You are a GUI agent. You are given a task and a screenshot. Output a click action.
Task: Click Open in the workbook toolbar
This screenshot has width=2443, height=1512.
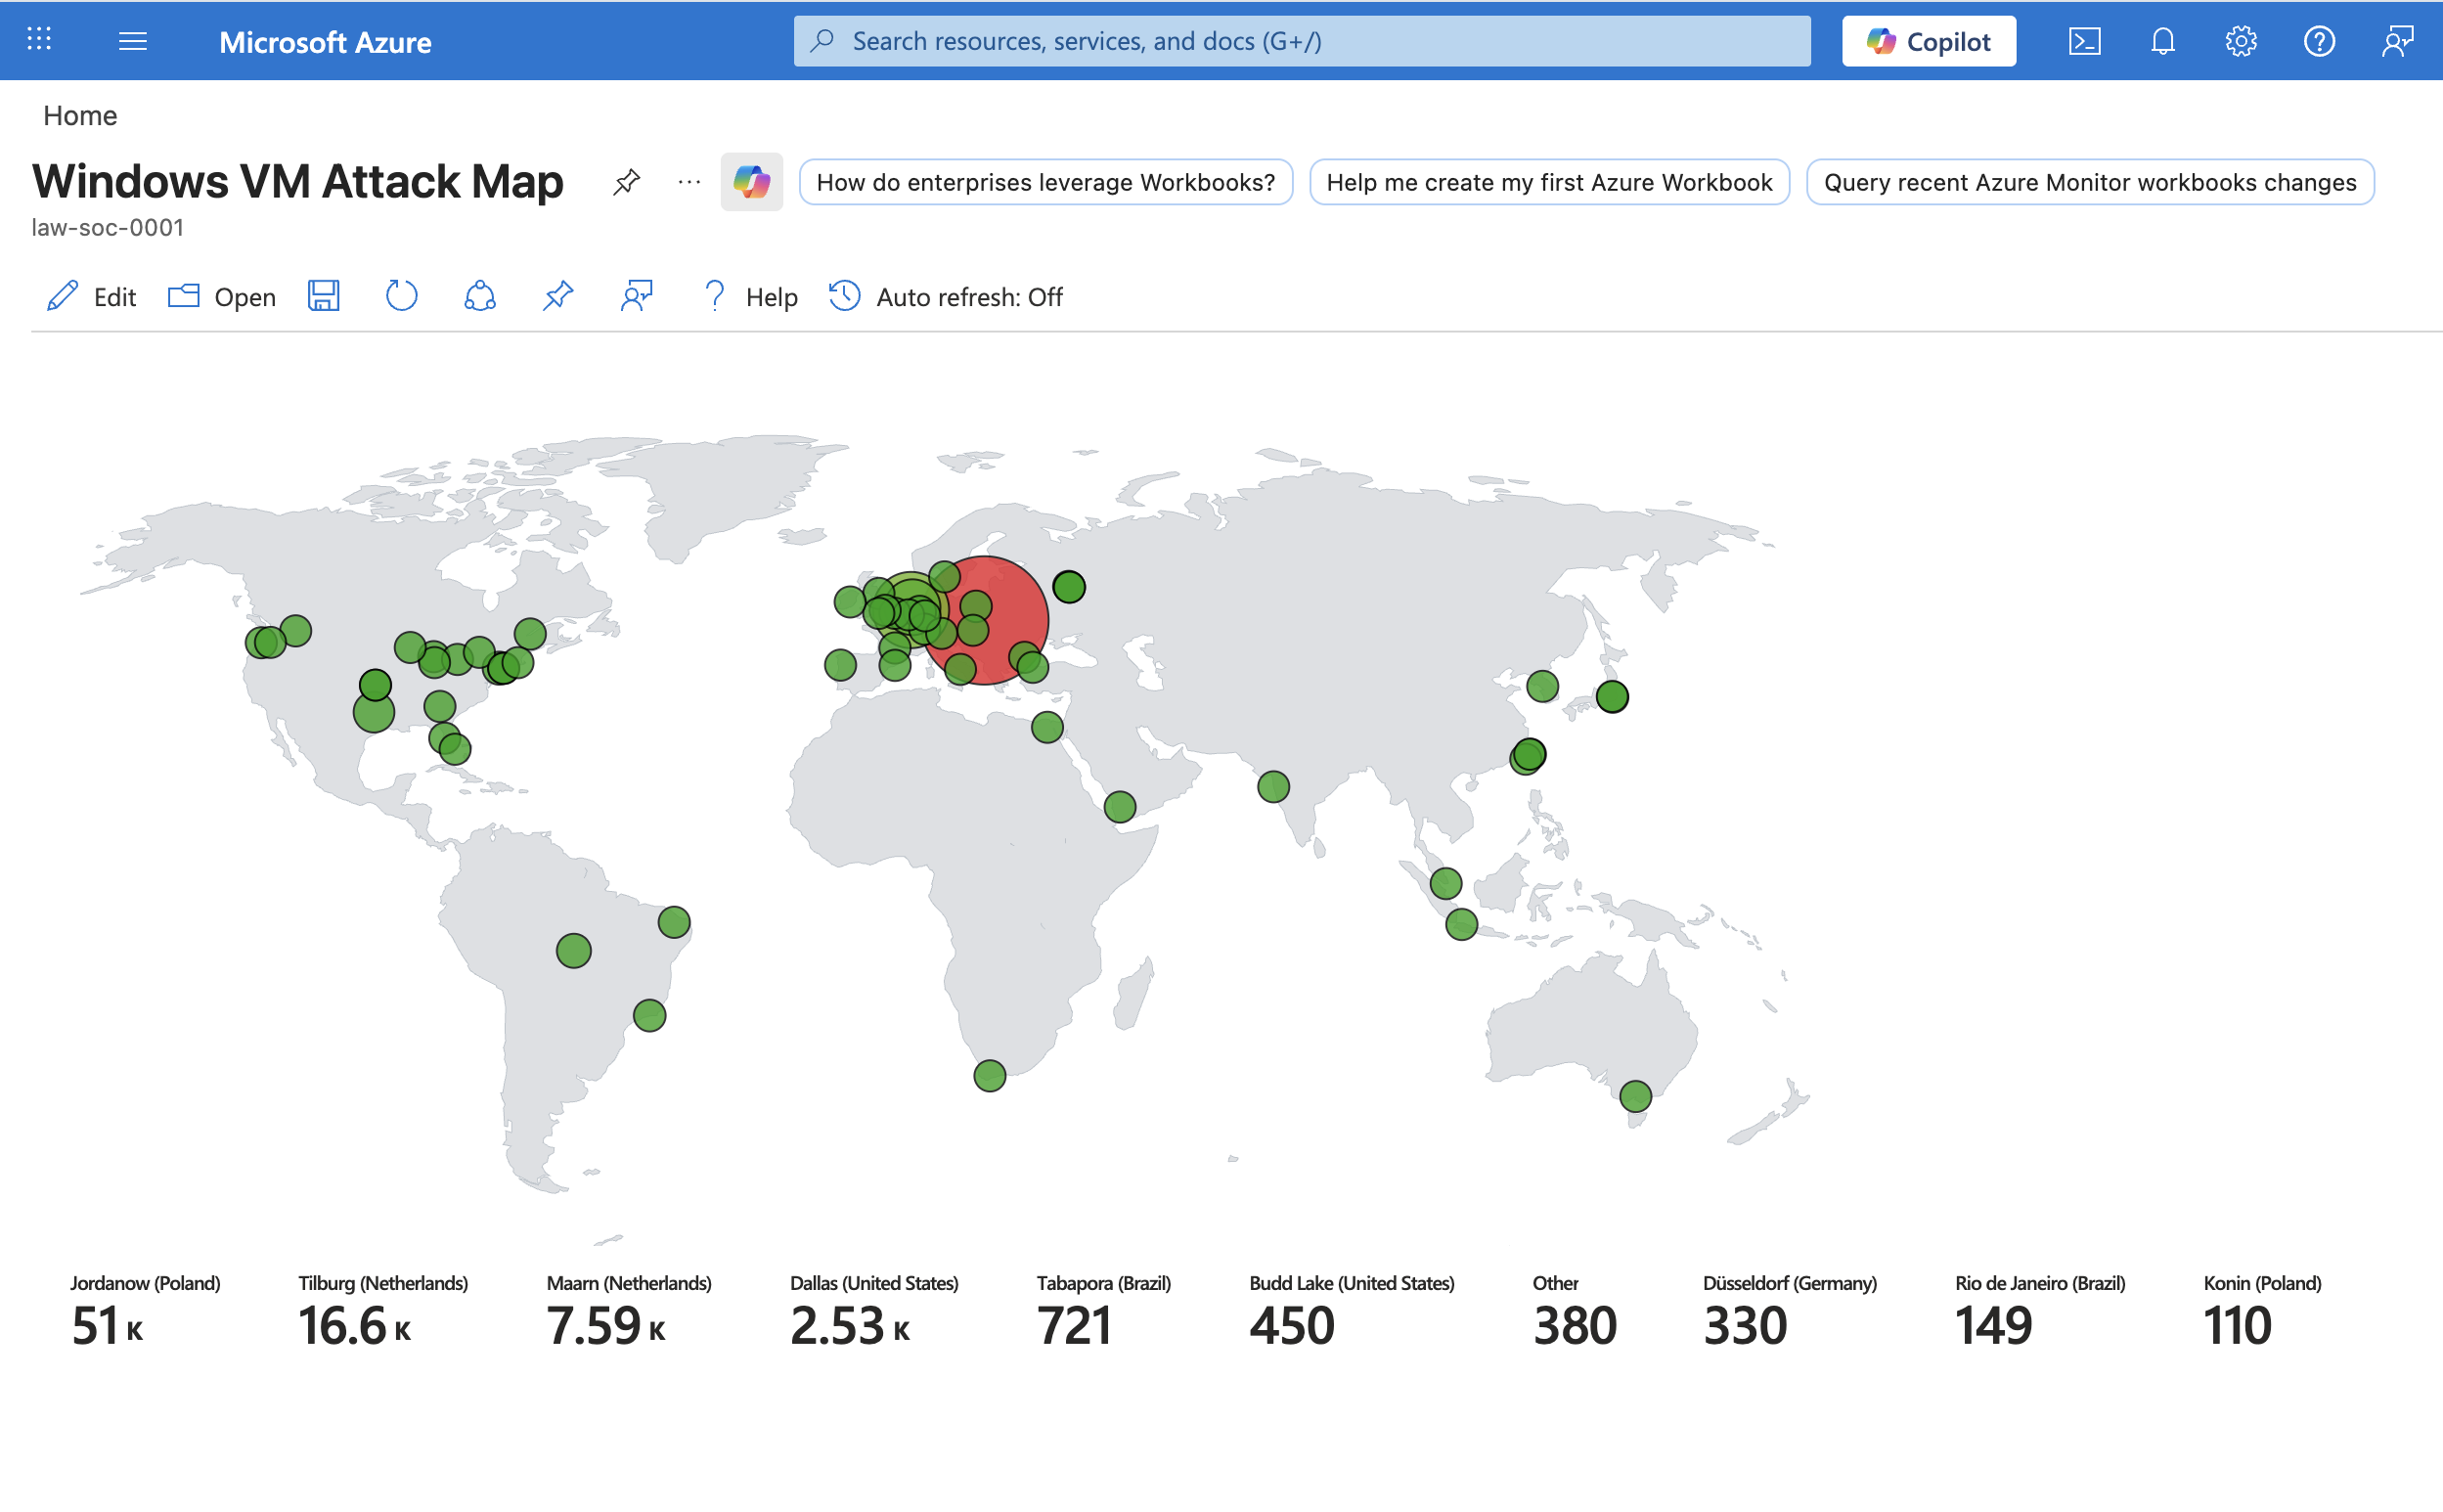[222, 296]
